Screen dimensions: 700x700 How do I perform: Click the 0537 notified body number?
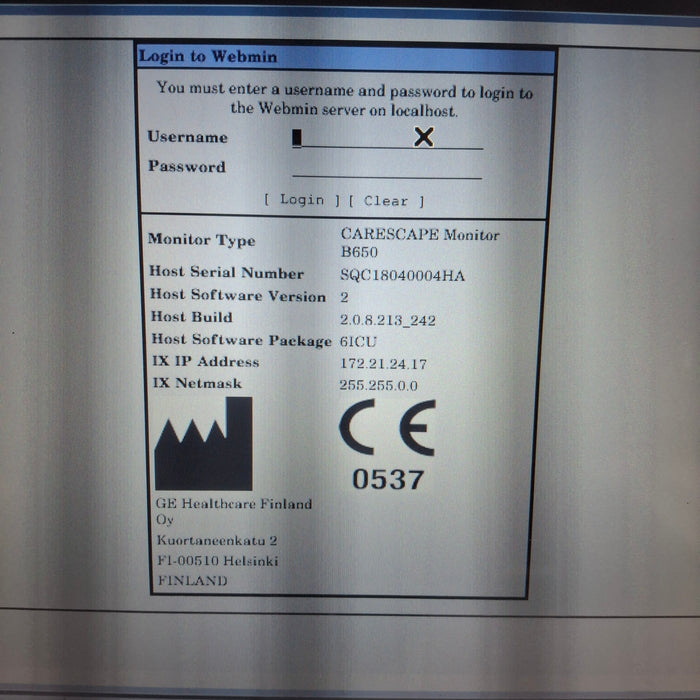point(387,479)
